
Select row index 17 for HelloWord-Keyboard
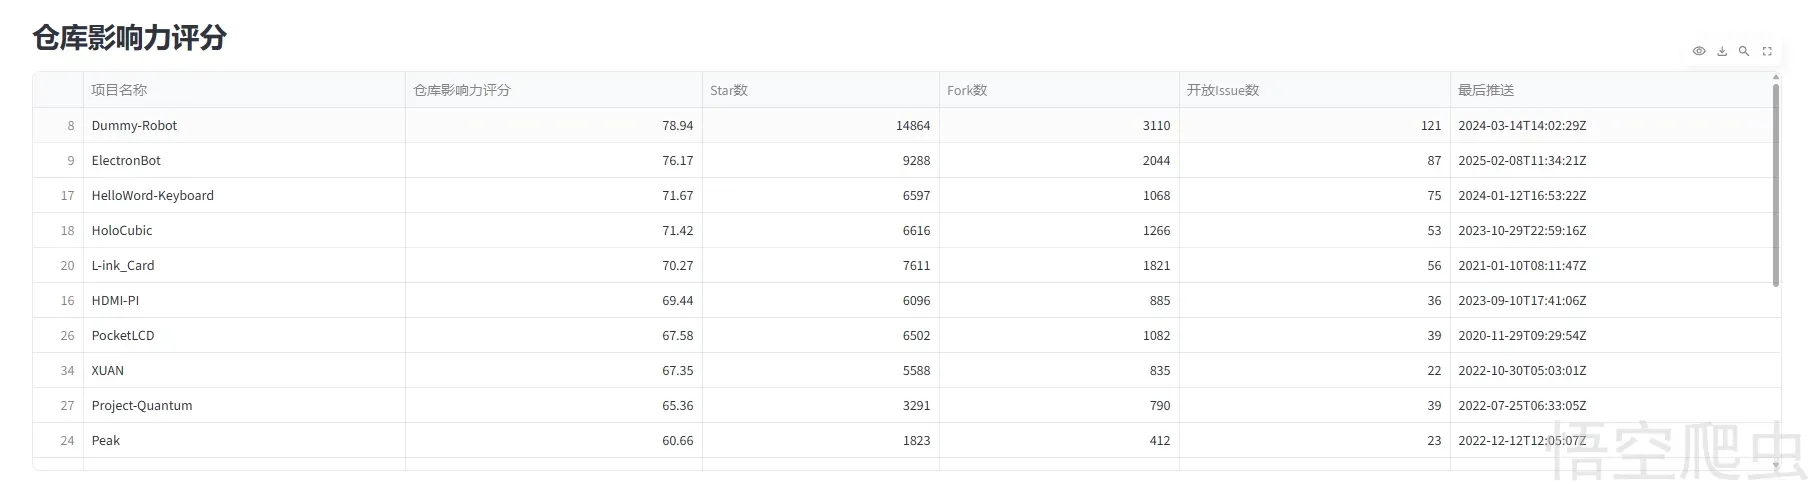67,196
